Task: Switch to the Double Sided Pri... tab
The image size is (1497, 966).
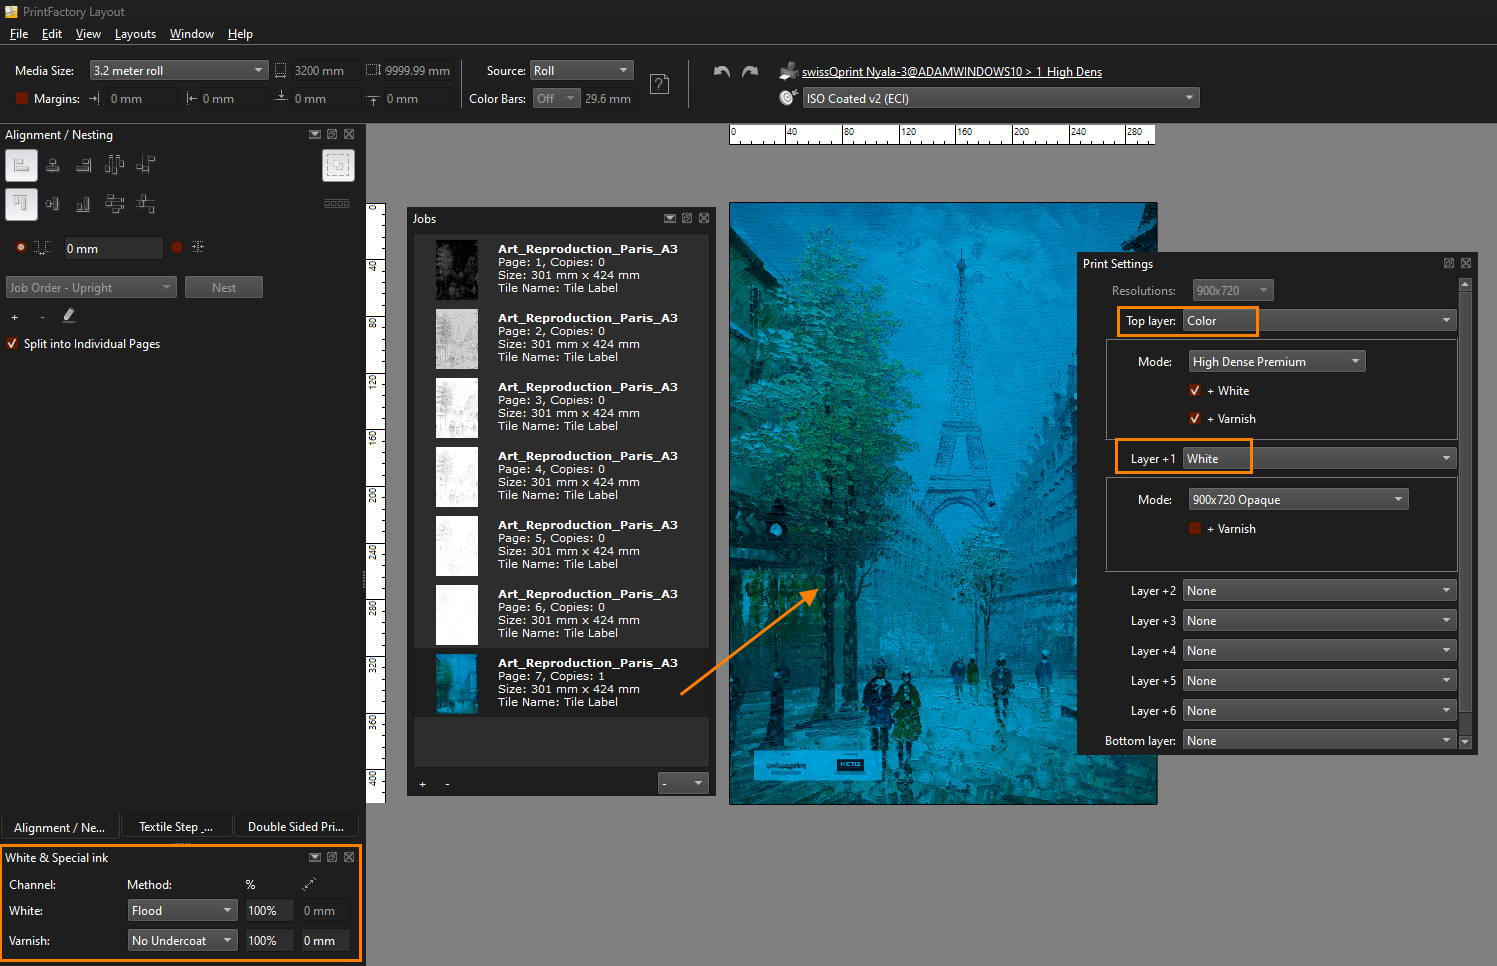Action: pyautogui.click(x=296, y=826)
